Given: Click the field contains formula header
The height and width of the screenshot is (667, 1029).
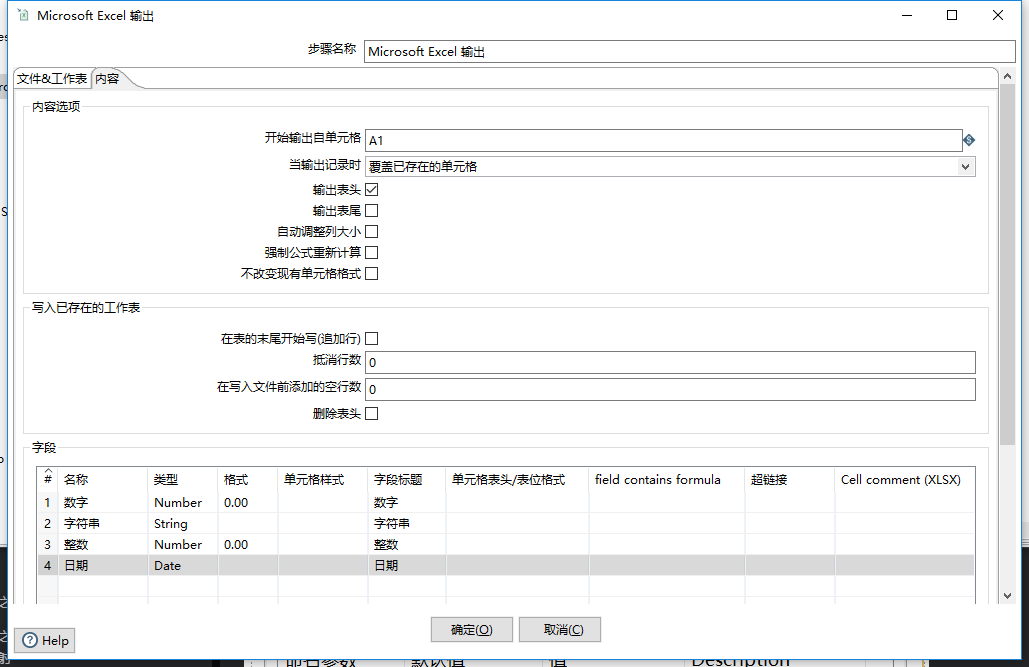Looking at the screenshot, I should [667, 480].
